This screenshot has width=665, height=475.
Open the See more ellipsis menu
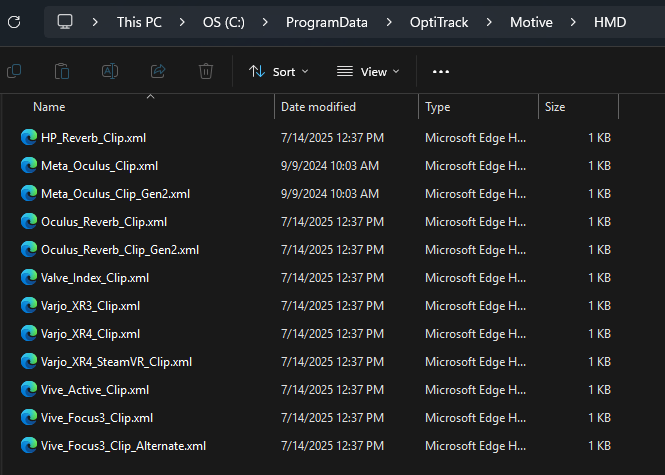[441, 72]
